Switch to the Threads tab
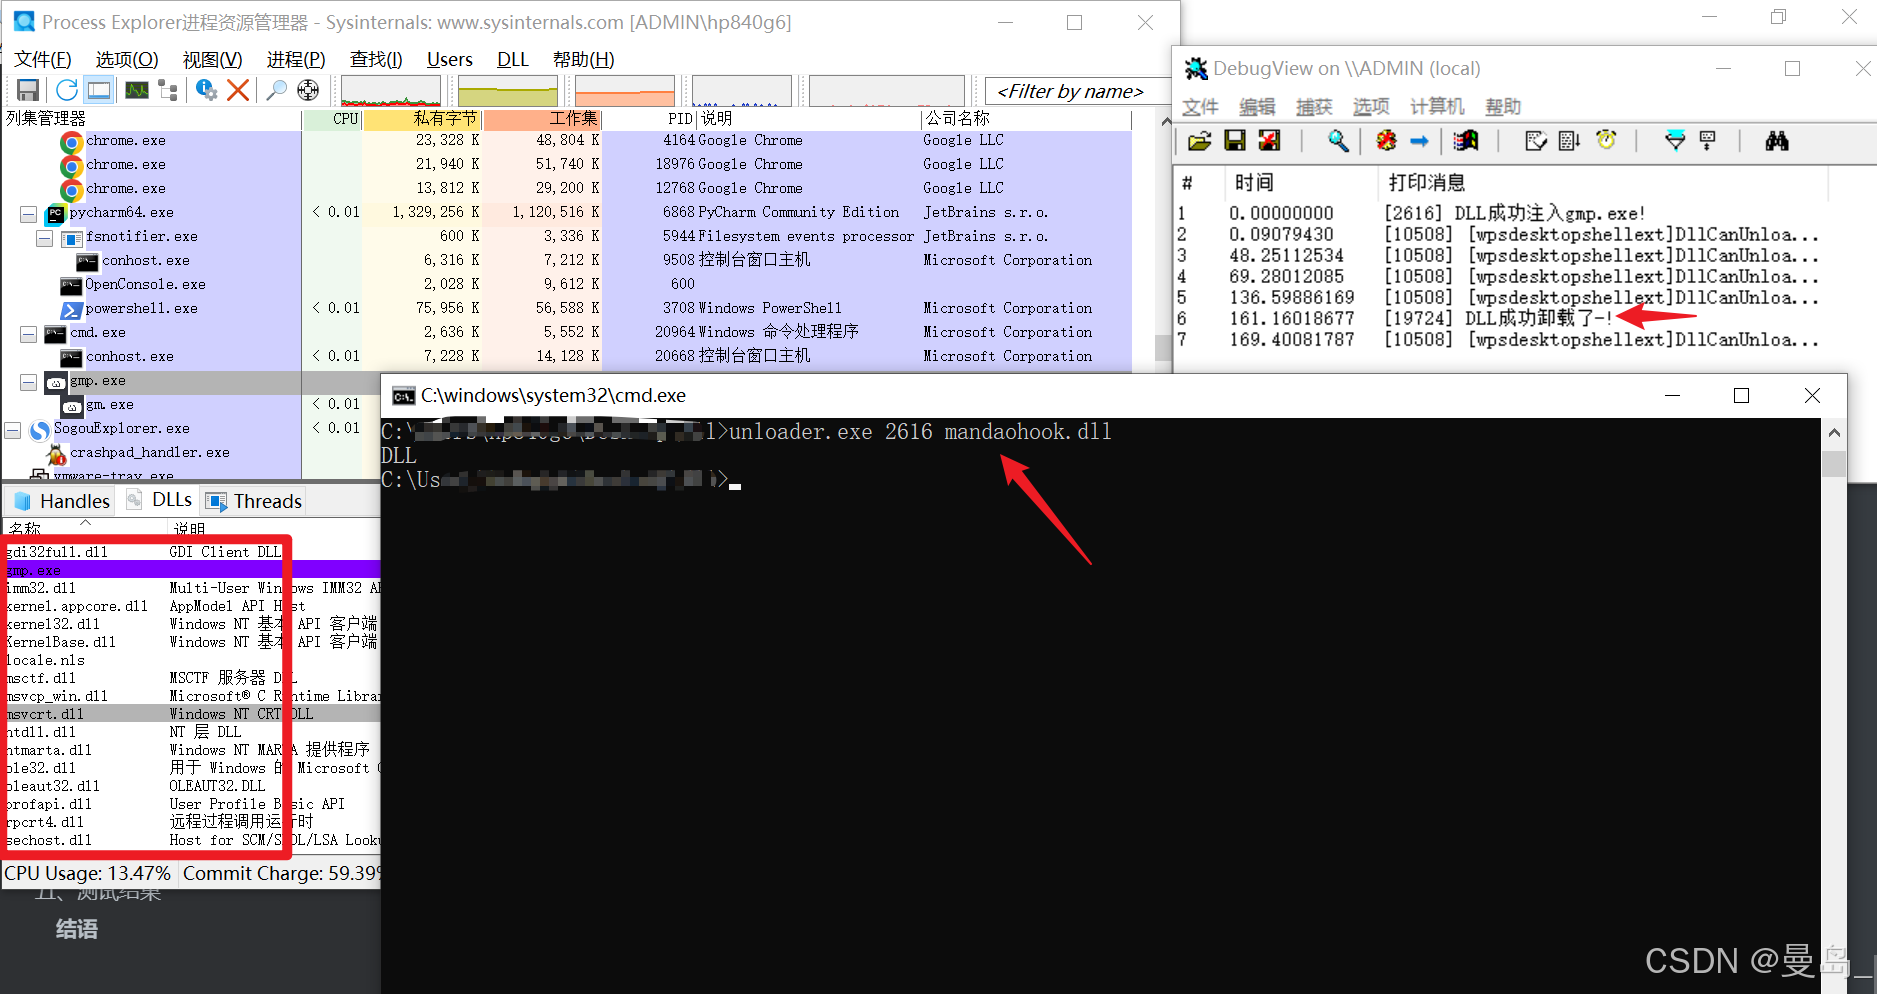1877x994 pixels. pos(253,501)
